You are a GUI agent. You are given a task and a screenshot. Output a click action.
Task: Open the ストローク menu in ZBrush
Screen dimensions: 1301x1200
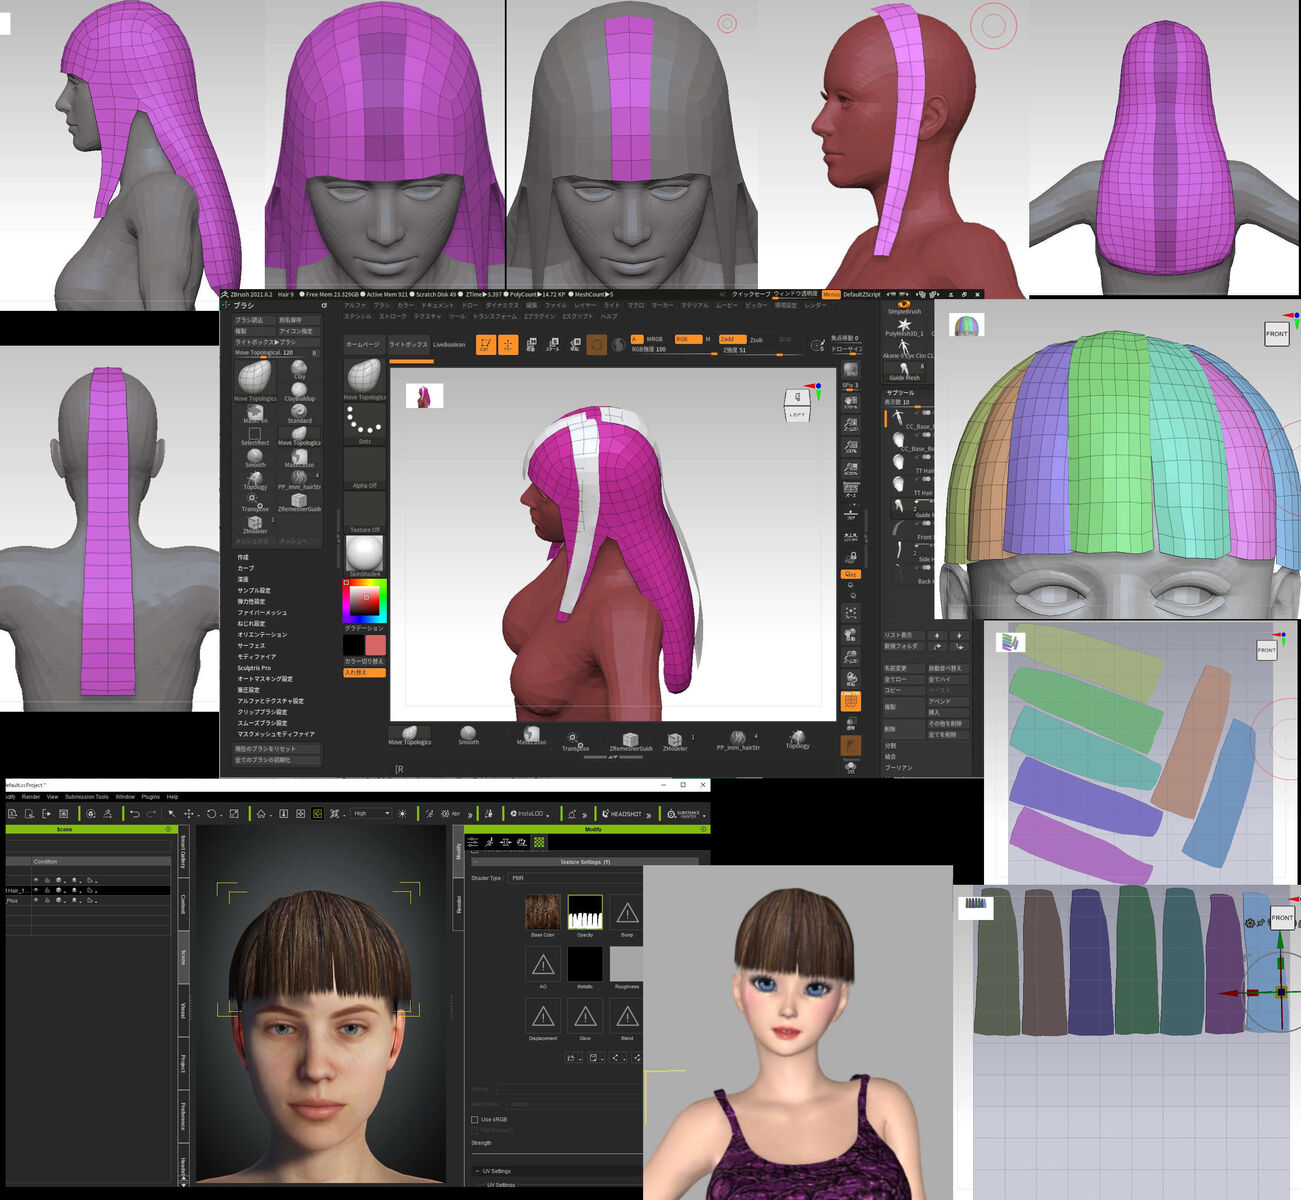393,316
